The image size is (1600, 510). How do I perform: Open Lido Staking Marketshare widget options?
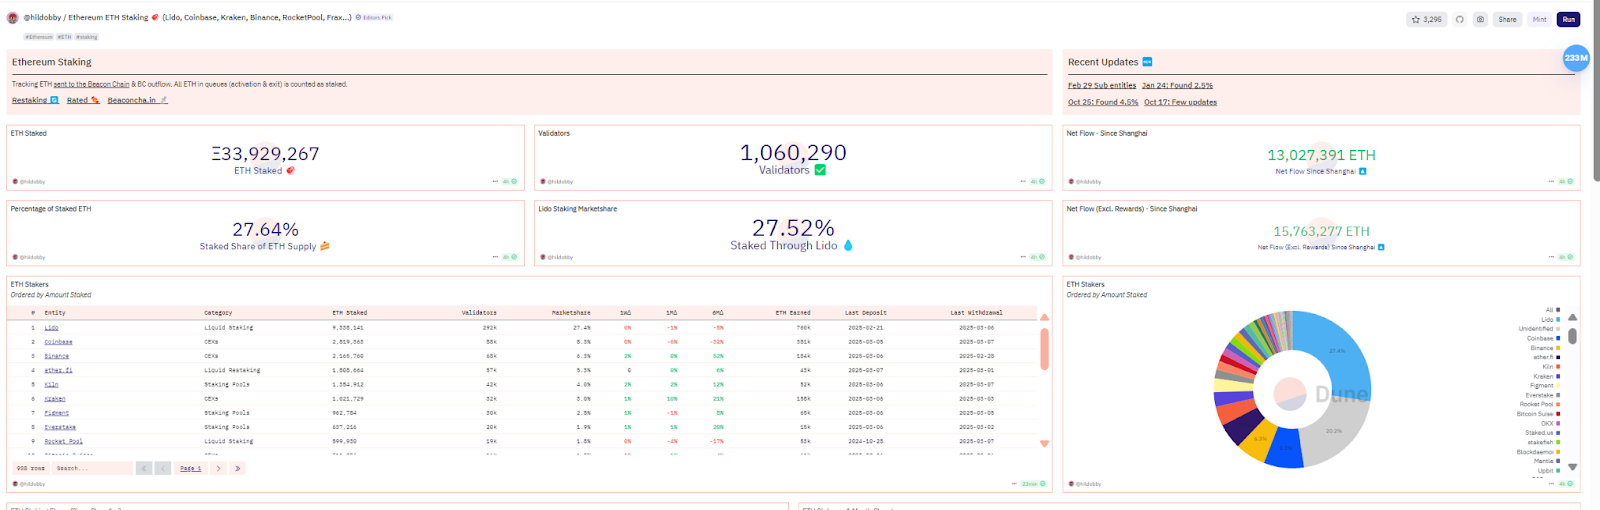pyautogui.click(x=1023, y=257)
